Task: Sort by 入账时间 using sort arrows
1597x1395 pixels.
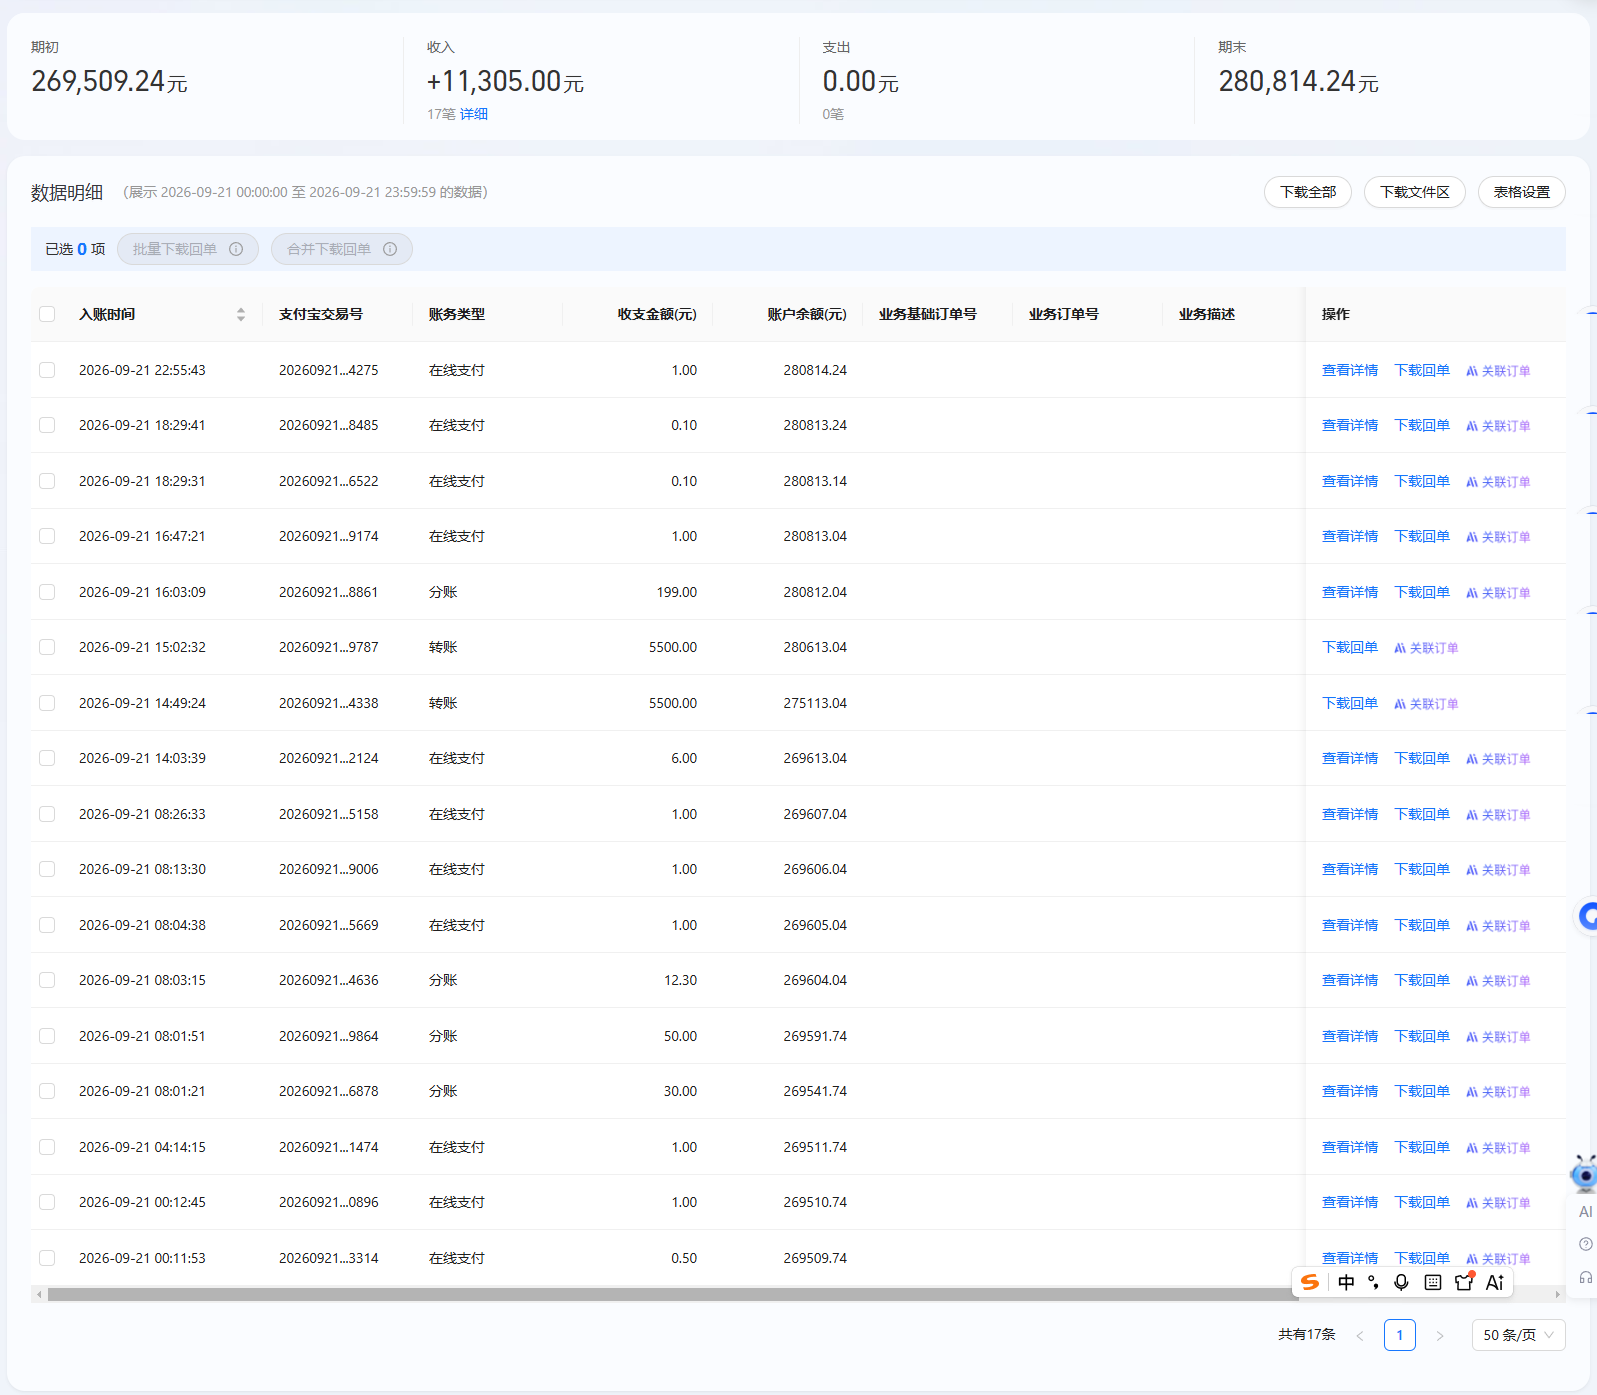Action: point(241,314)
